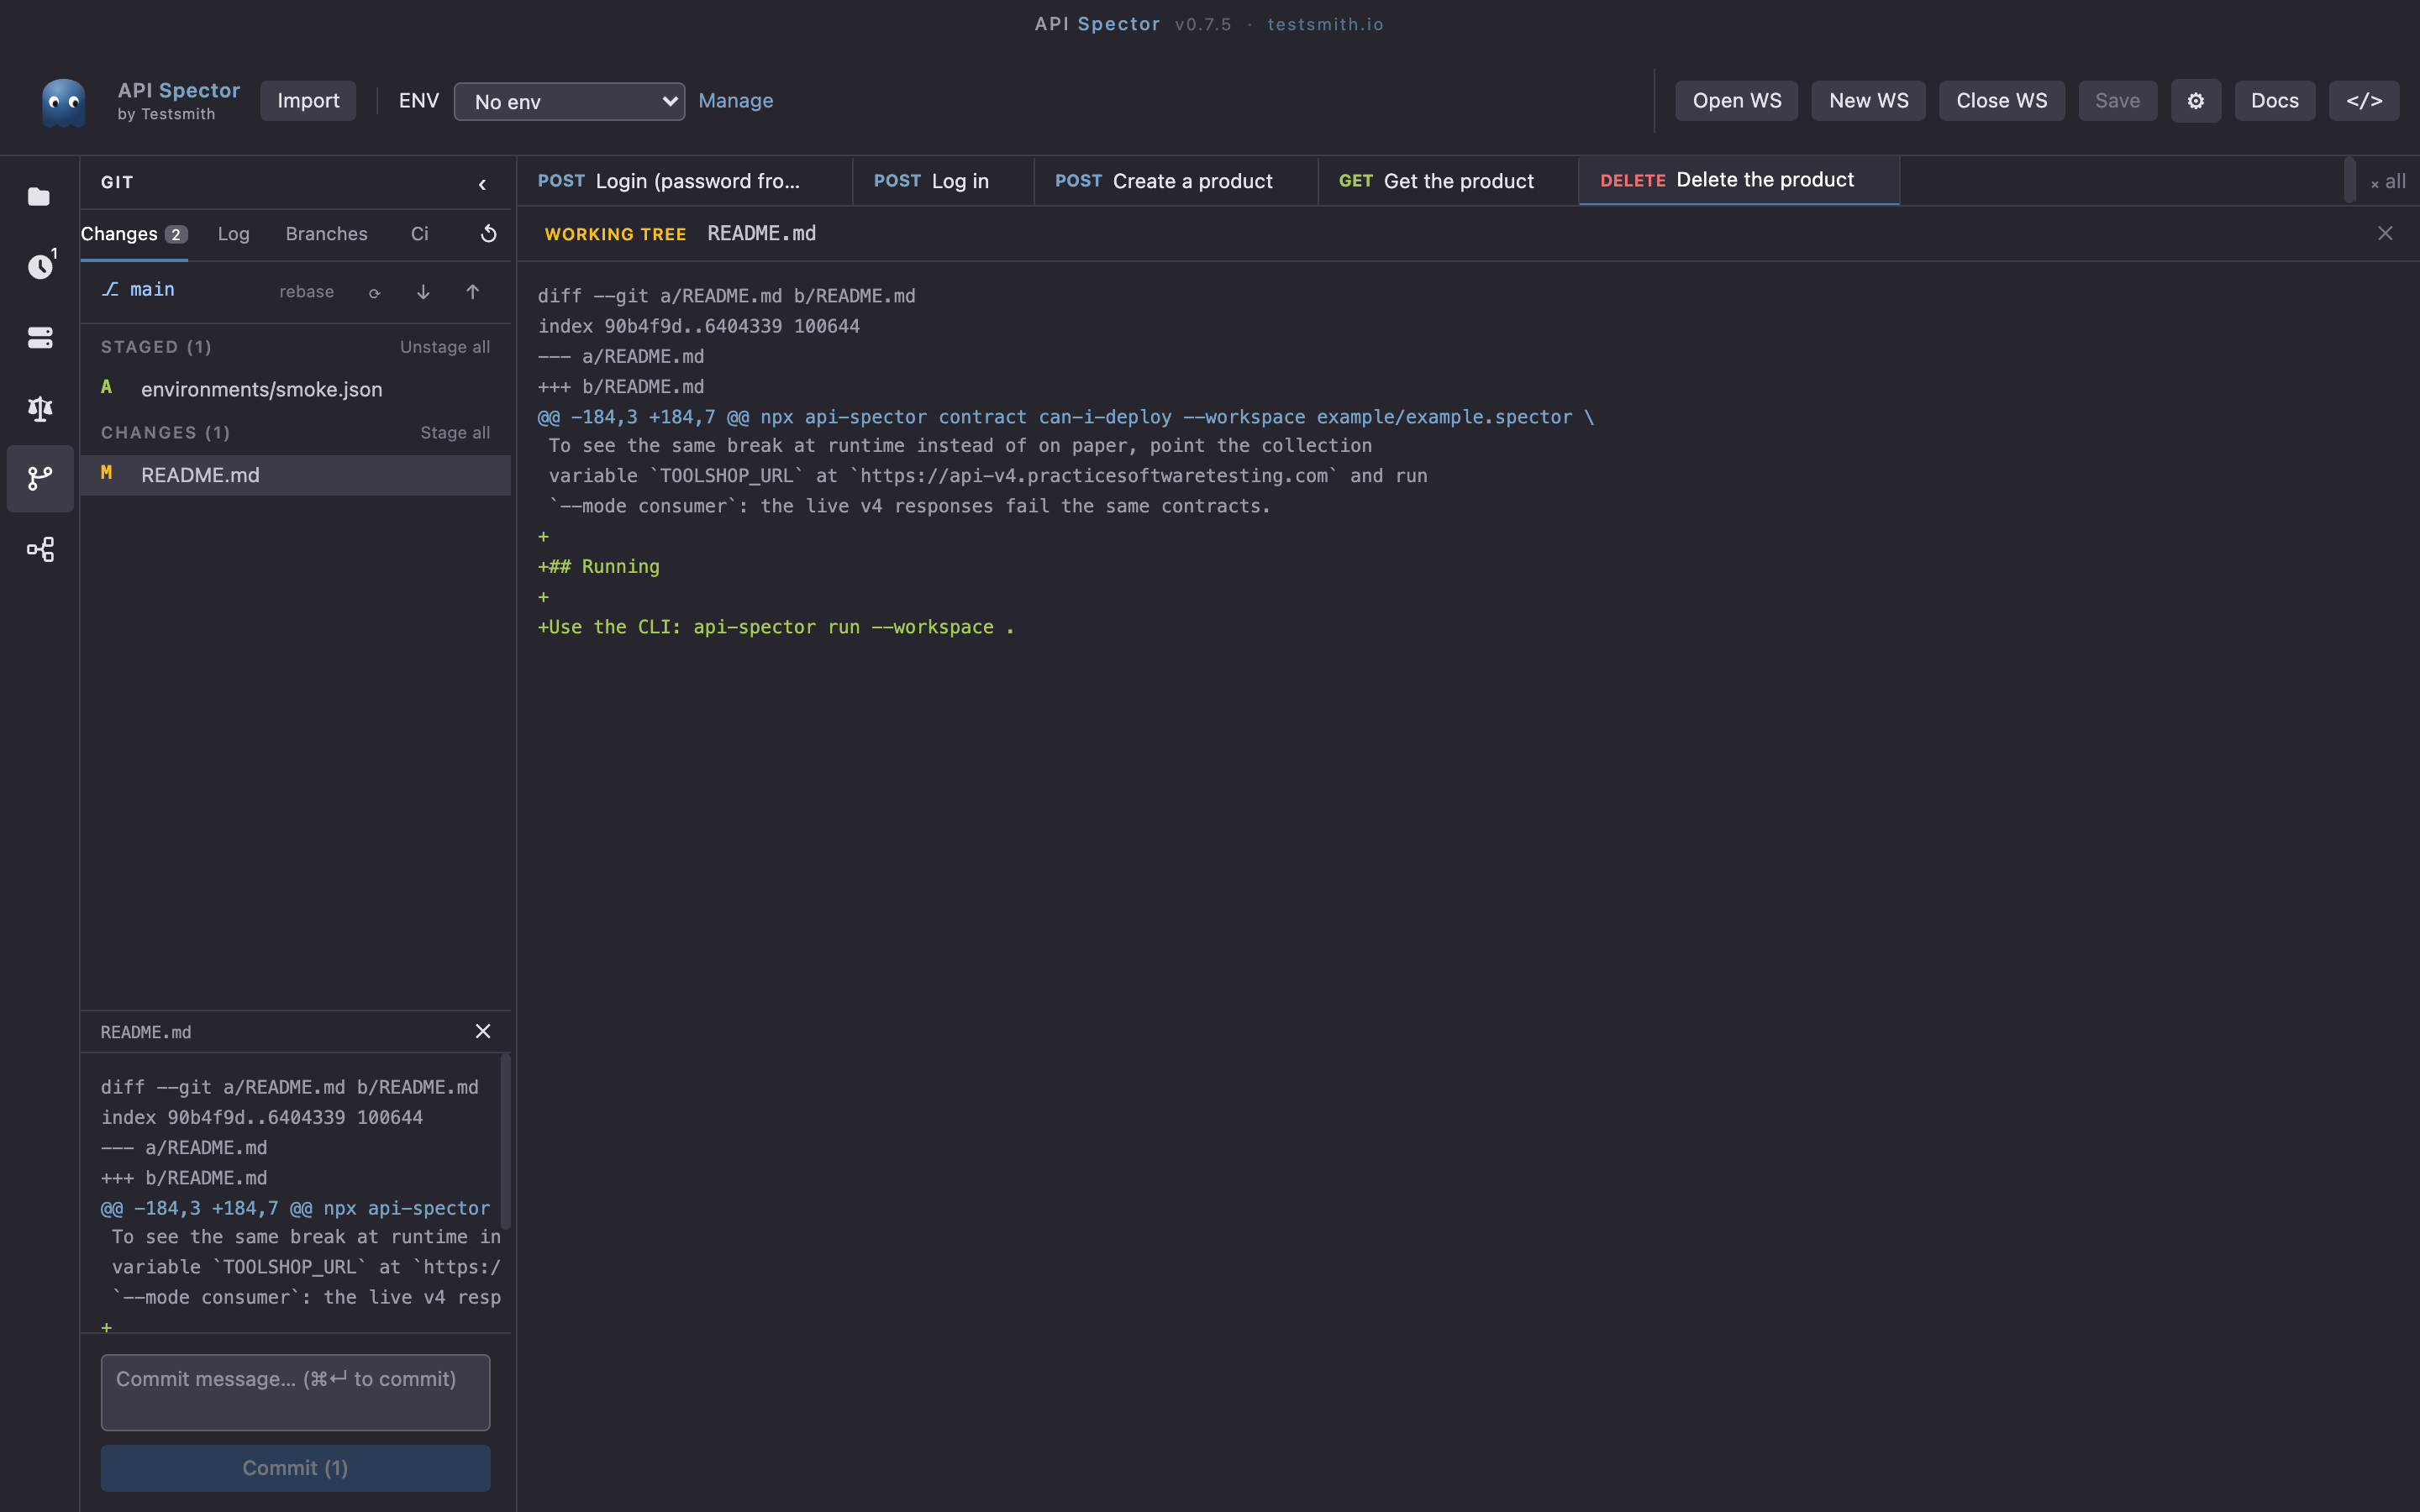Switch to the Log tab
This screenshot has width=2420, height=1512.
(x=233, y=234)
